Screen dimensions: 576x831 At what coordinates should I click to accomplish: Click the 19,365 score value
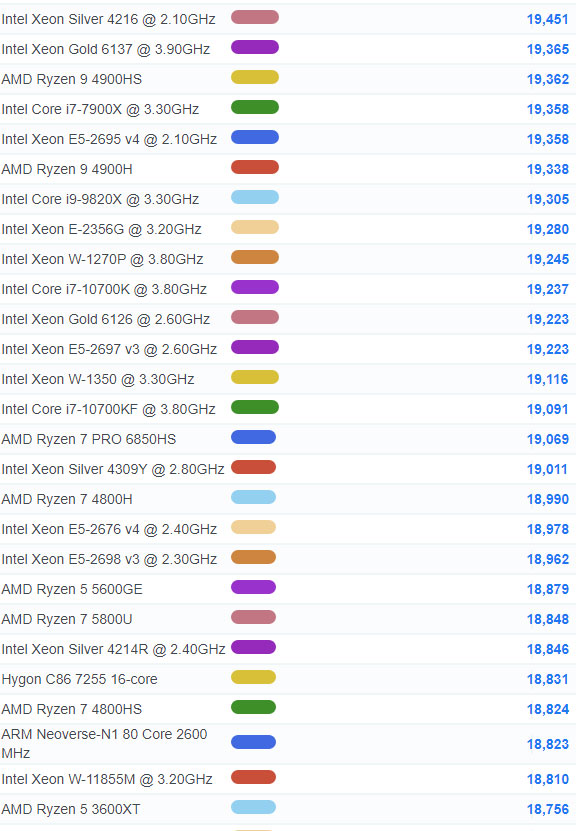(547, 49)
